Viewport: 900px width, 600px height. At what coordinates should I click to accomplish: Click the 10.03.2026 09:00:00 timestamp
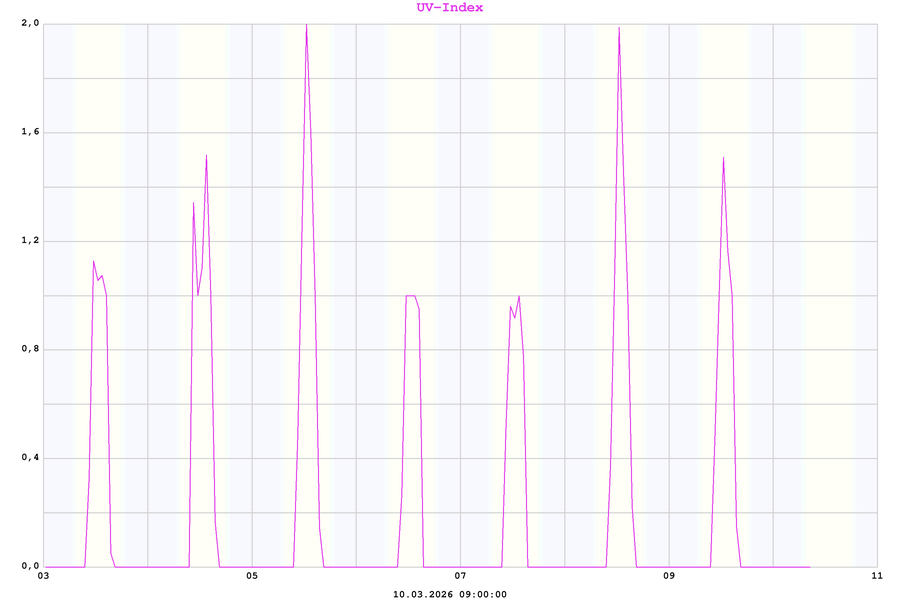click(x=450, y=594)
